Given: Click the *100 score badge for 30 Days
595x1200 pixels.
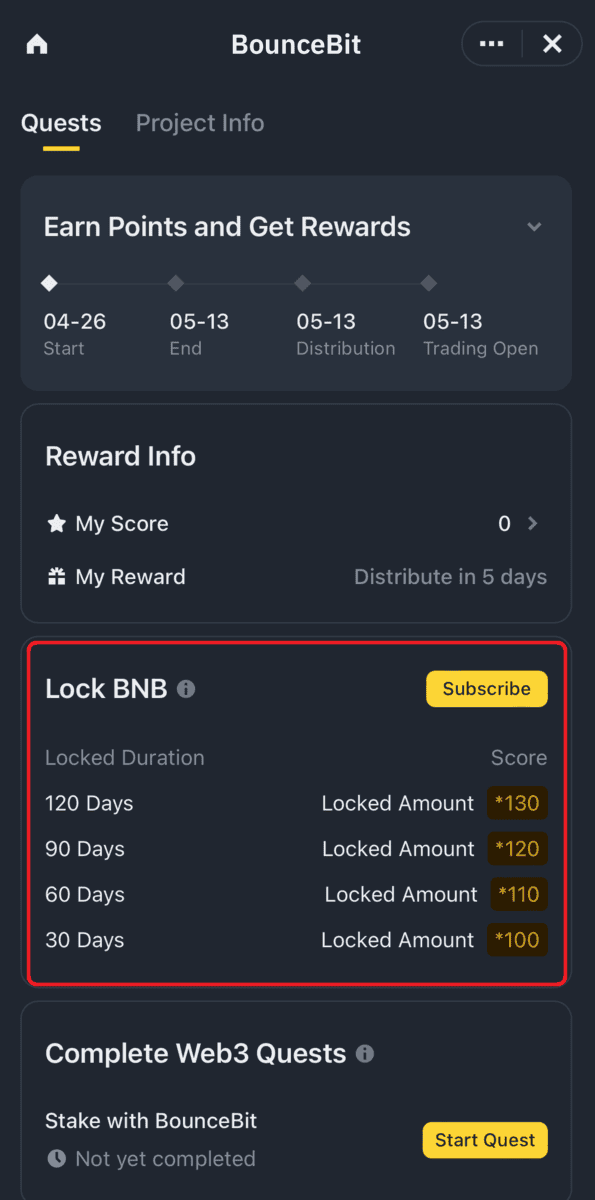Looking at the screenshot, I should click(517, 940).
